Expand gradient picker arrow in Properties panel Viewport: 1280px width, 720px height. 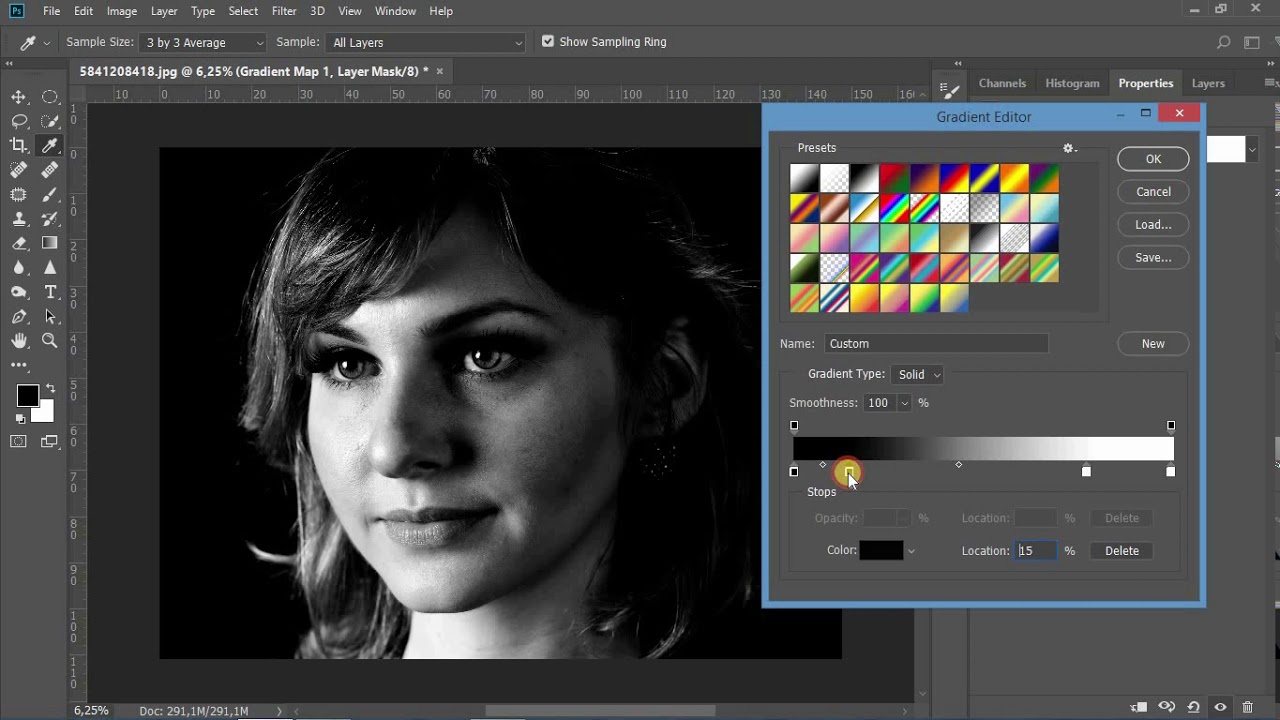[x=1252, y=150]
